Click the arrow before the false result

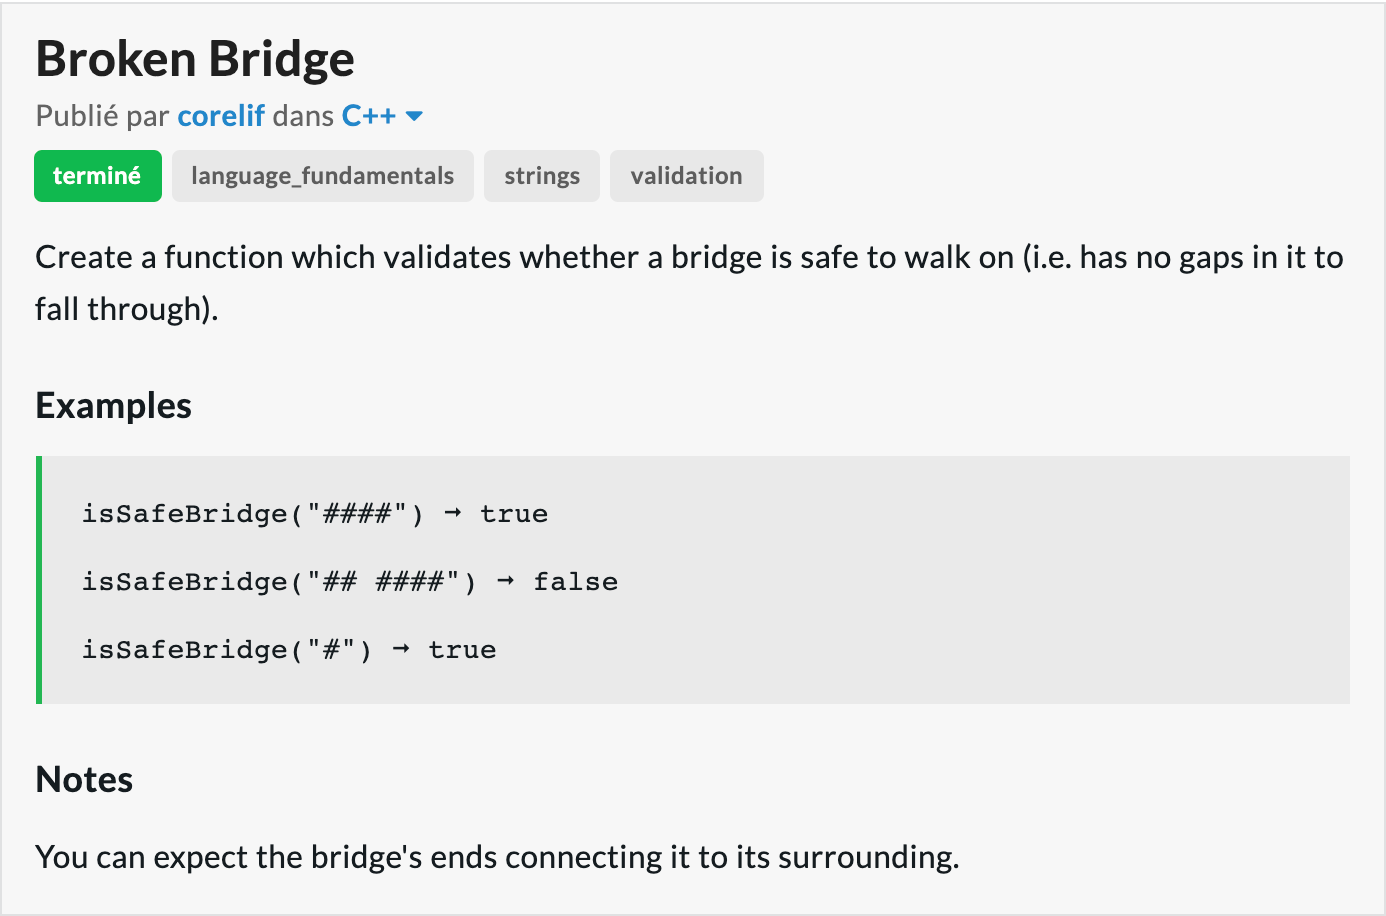506,581
